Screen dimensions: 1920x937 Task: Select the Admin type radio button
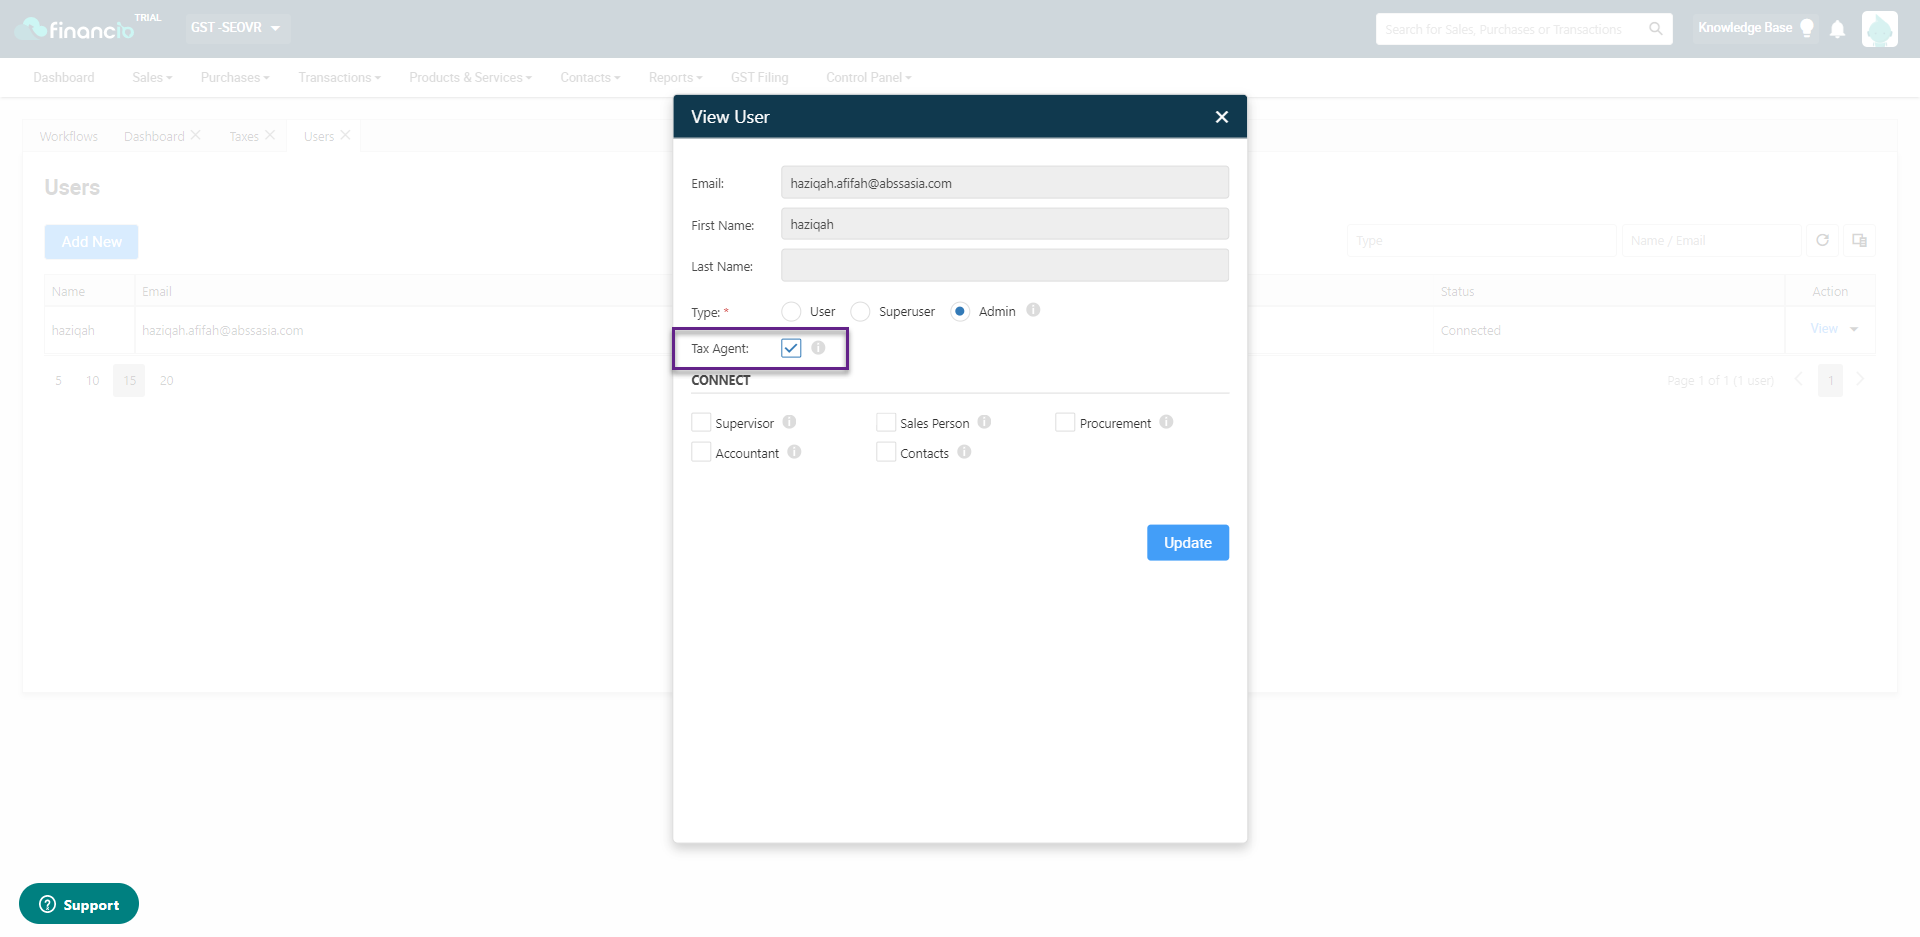pos(960,311)
